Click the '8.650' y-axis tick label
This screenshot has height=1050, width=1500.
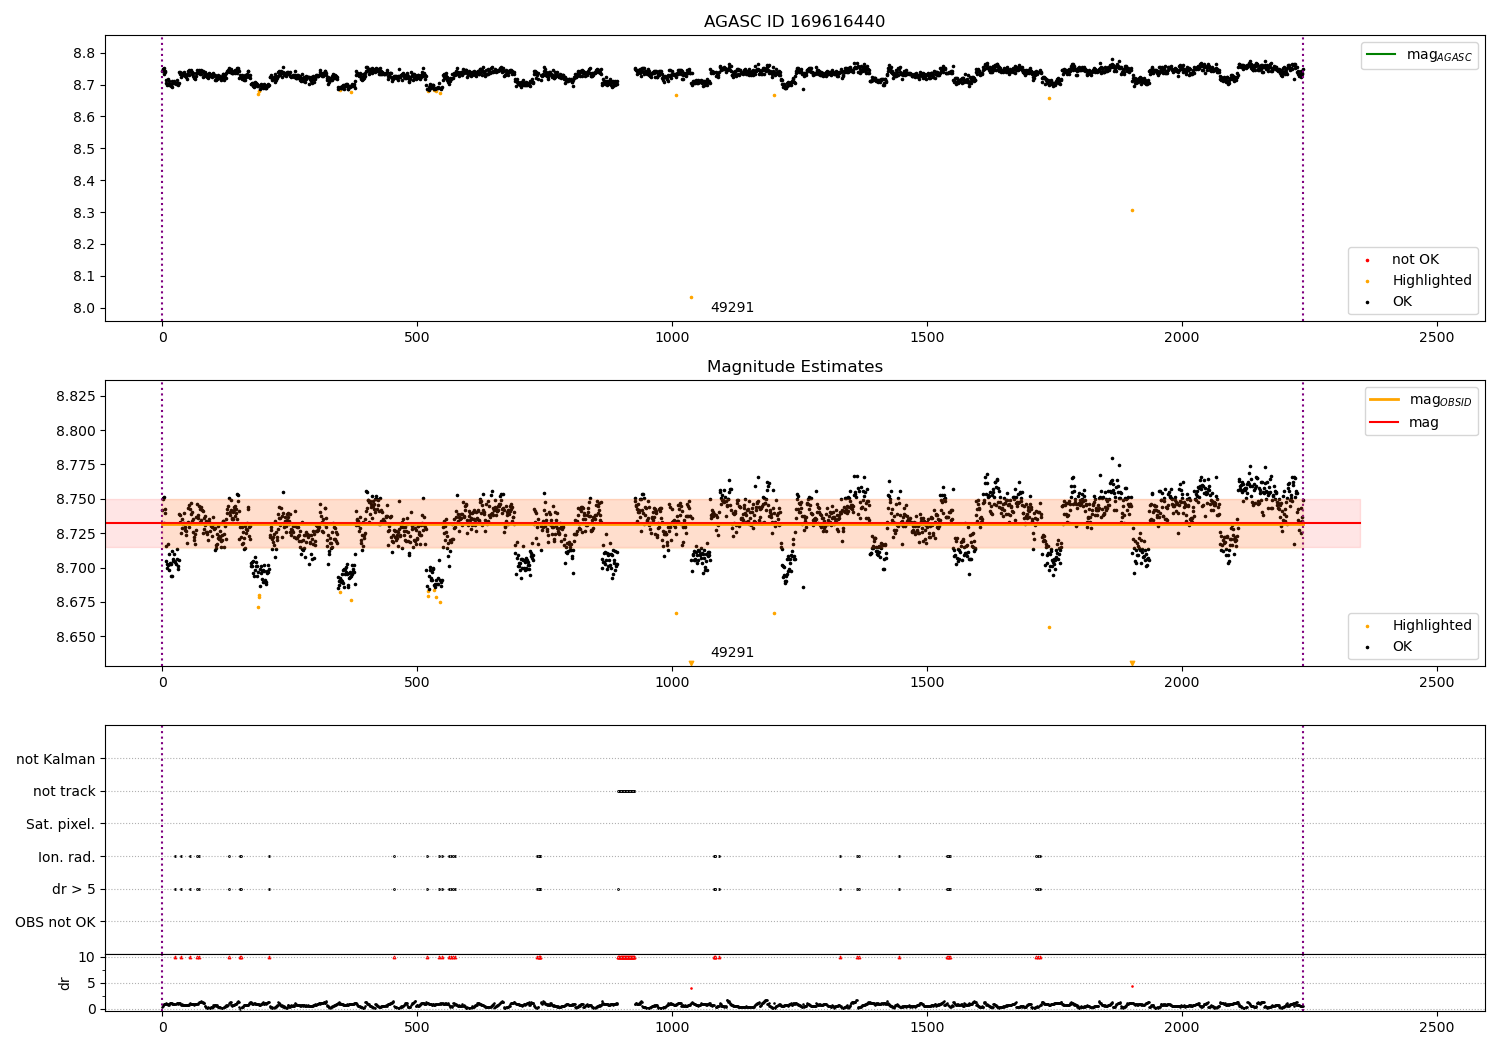[76, 638]
